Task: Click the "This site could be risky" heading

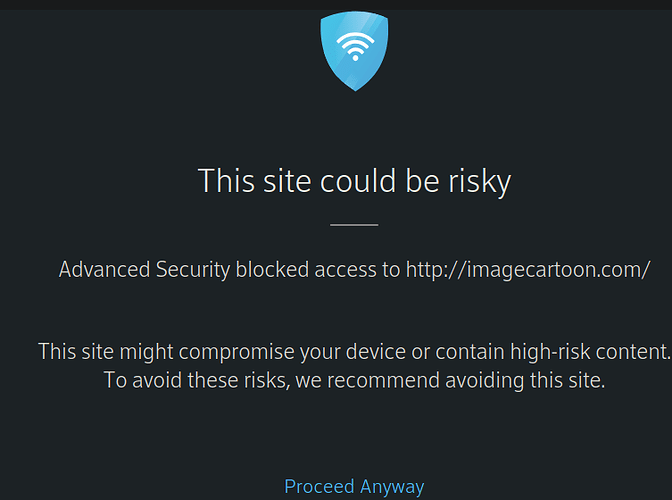Action: [354, 181]
